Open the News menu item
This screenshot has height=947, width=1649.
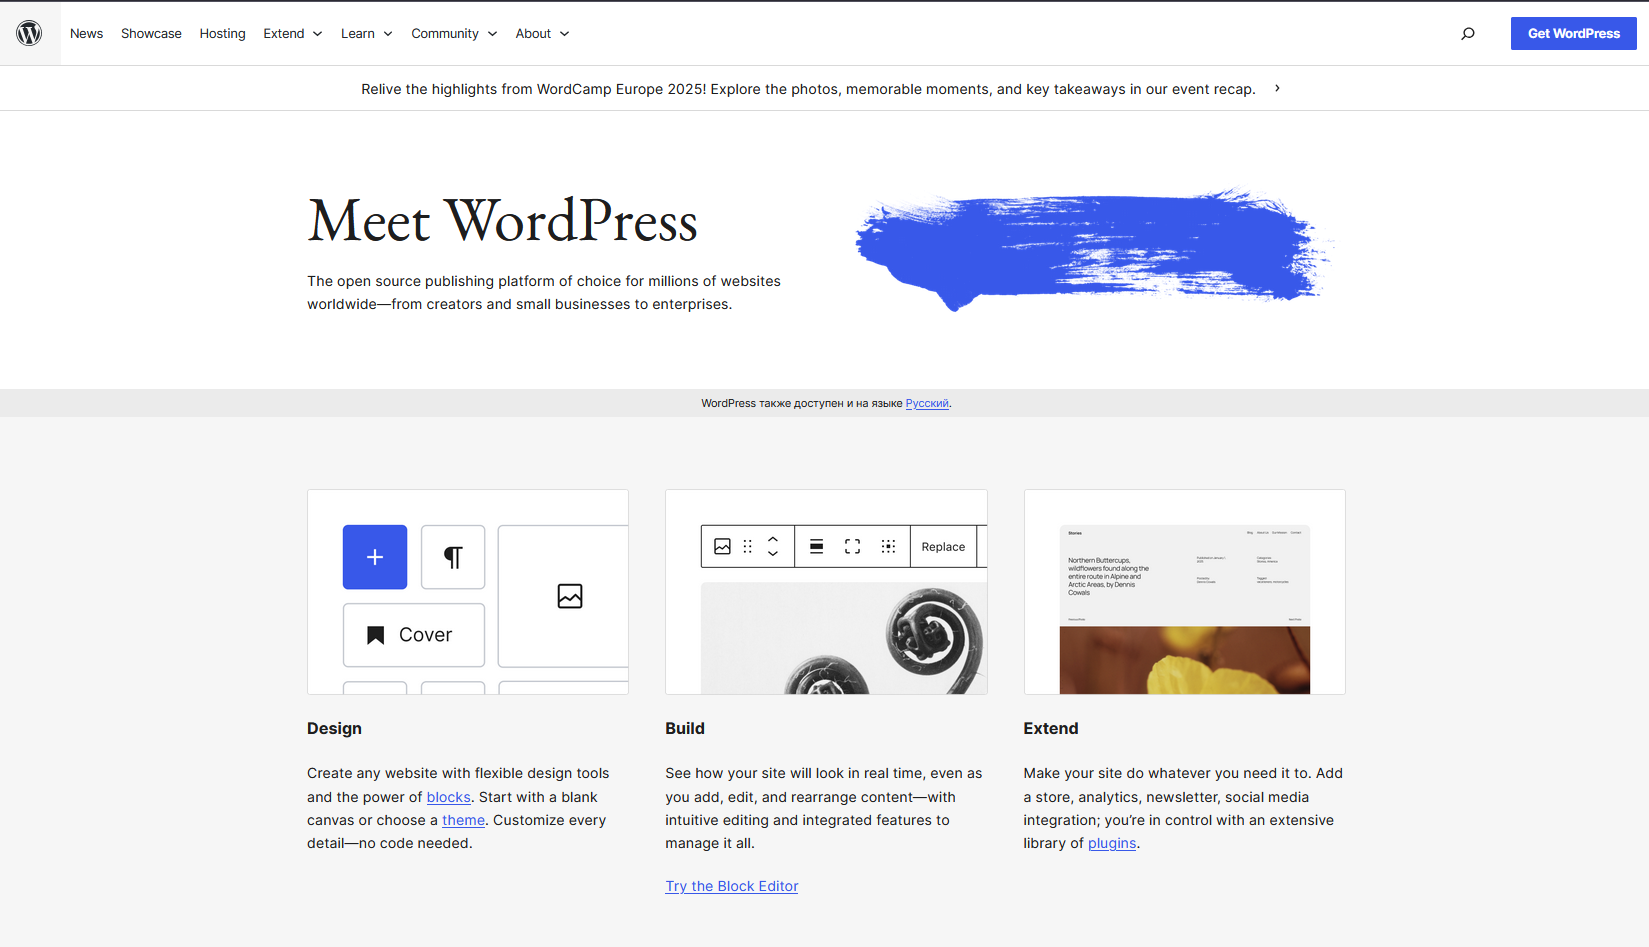[86, 34]
